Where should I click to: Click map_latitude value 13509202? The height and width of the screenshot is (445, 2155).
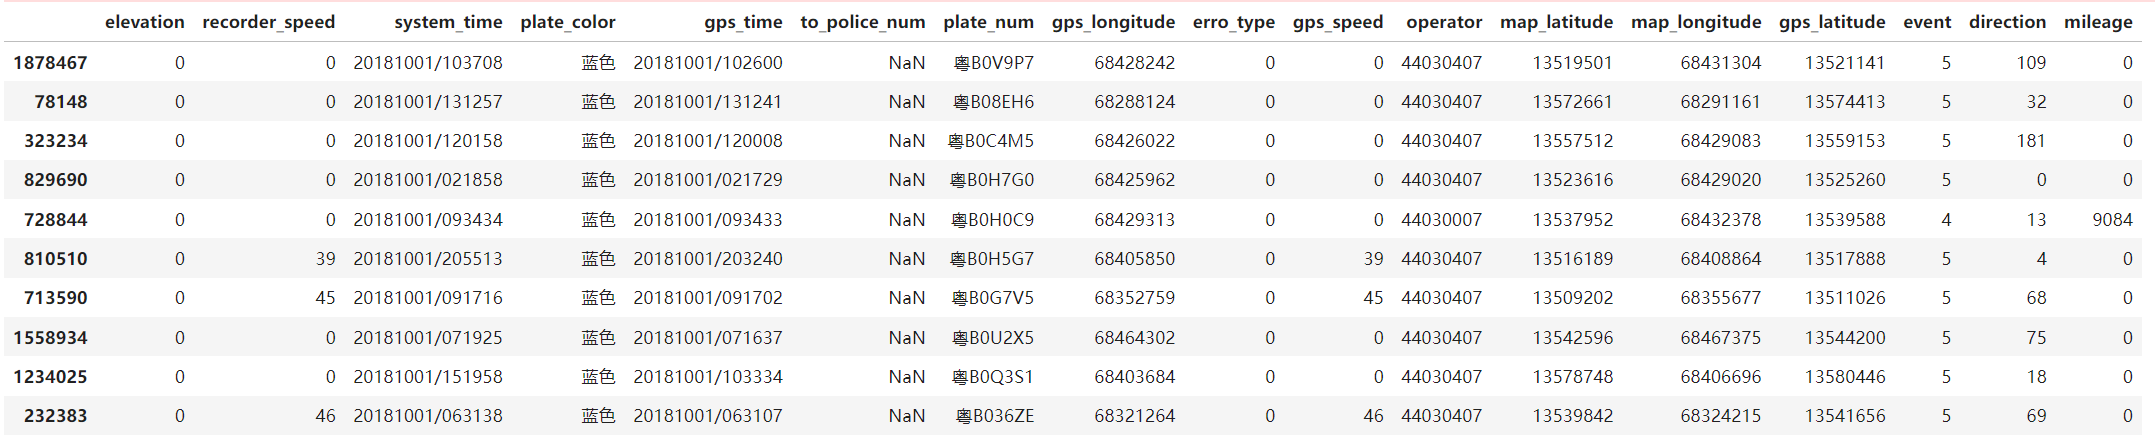pos(1572,298)
